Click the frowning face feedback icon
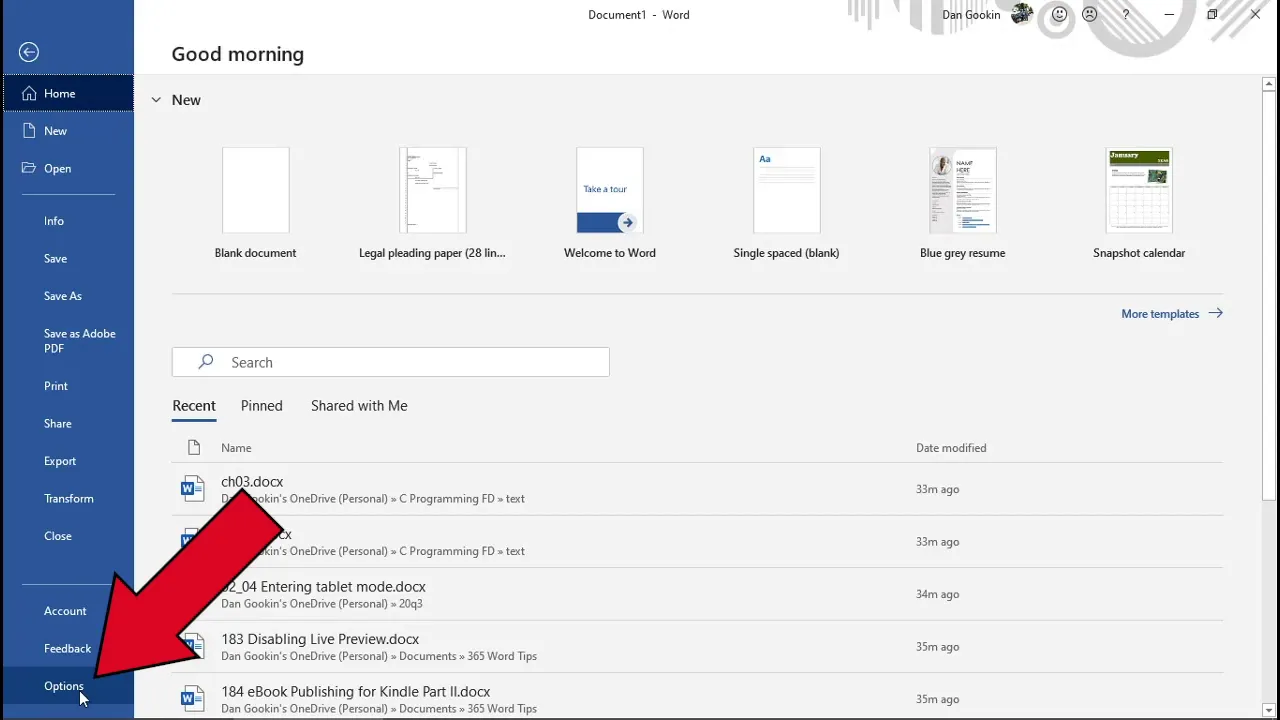 pyautogui.click(x=1090, y=15)
